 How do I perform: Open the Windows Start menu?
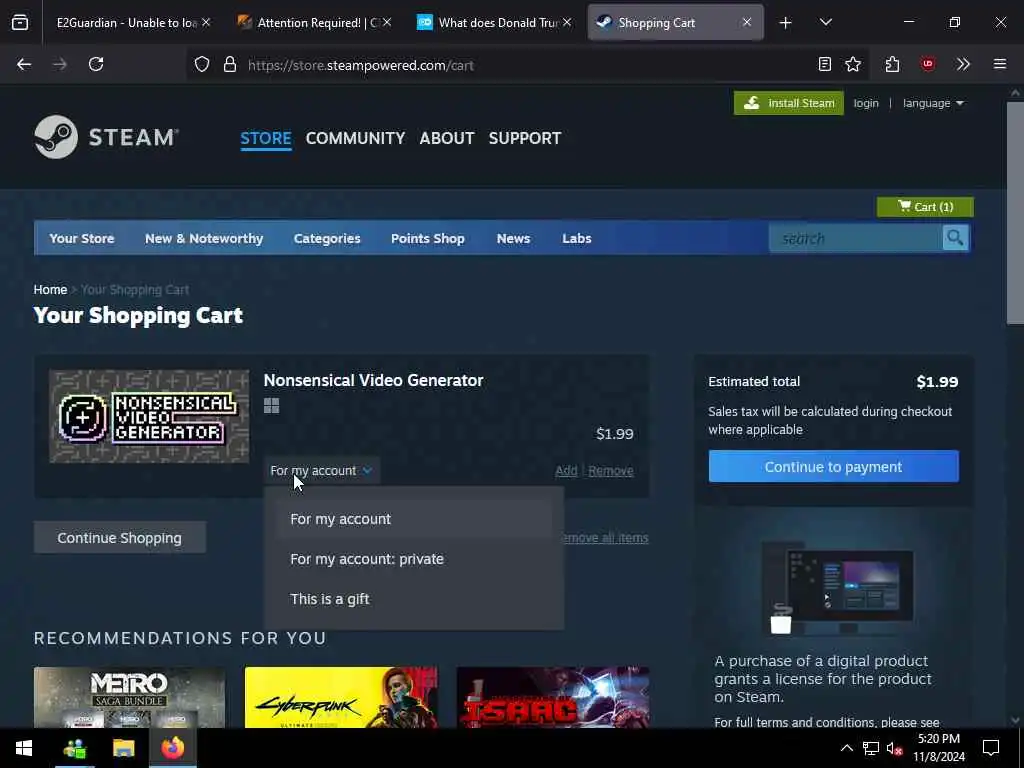pyautogui.click(x=24, y=748)
